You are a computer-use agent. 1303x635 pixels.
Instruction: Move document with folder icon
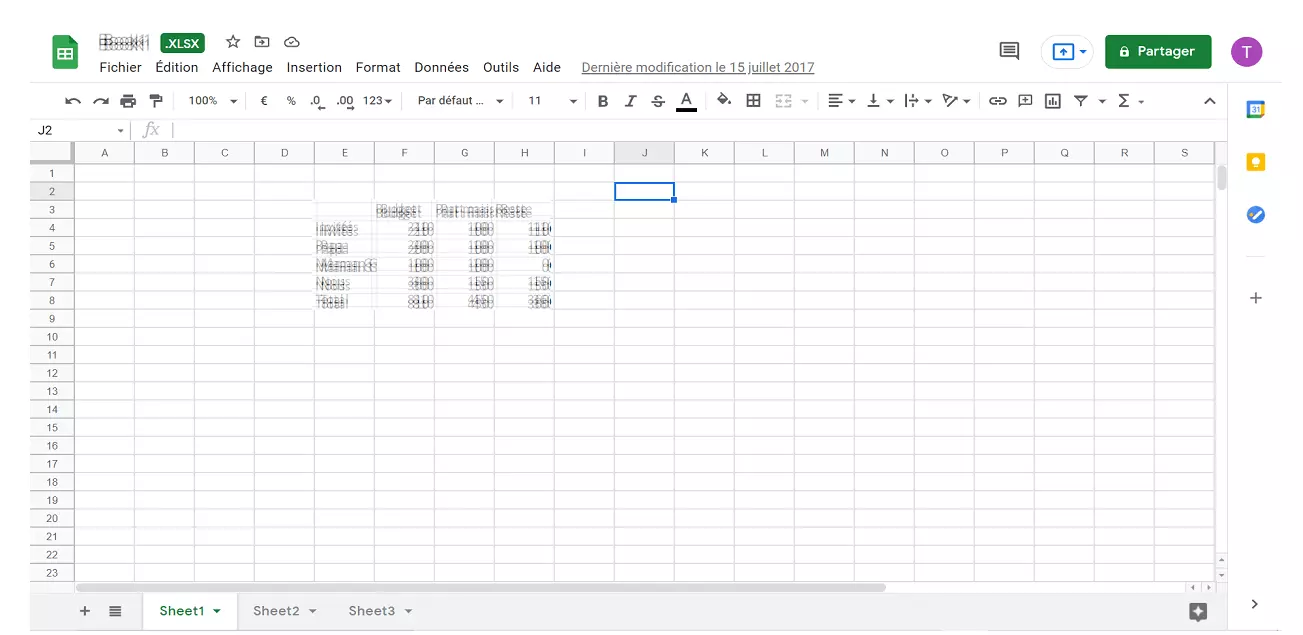[262, 42]
